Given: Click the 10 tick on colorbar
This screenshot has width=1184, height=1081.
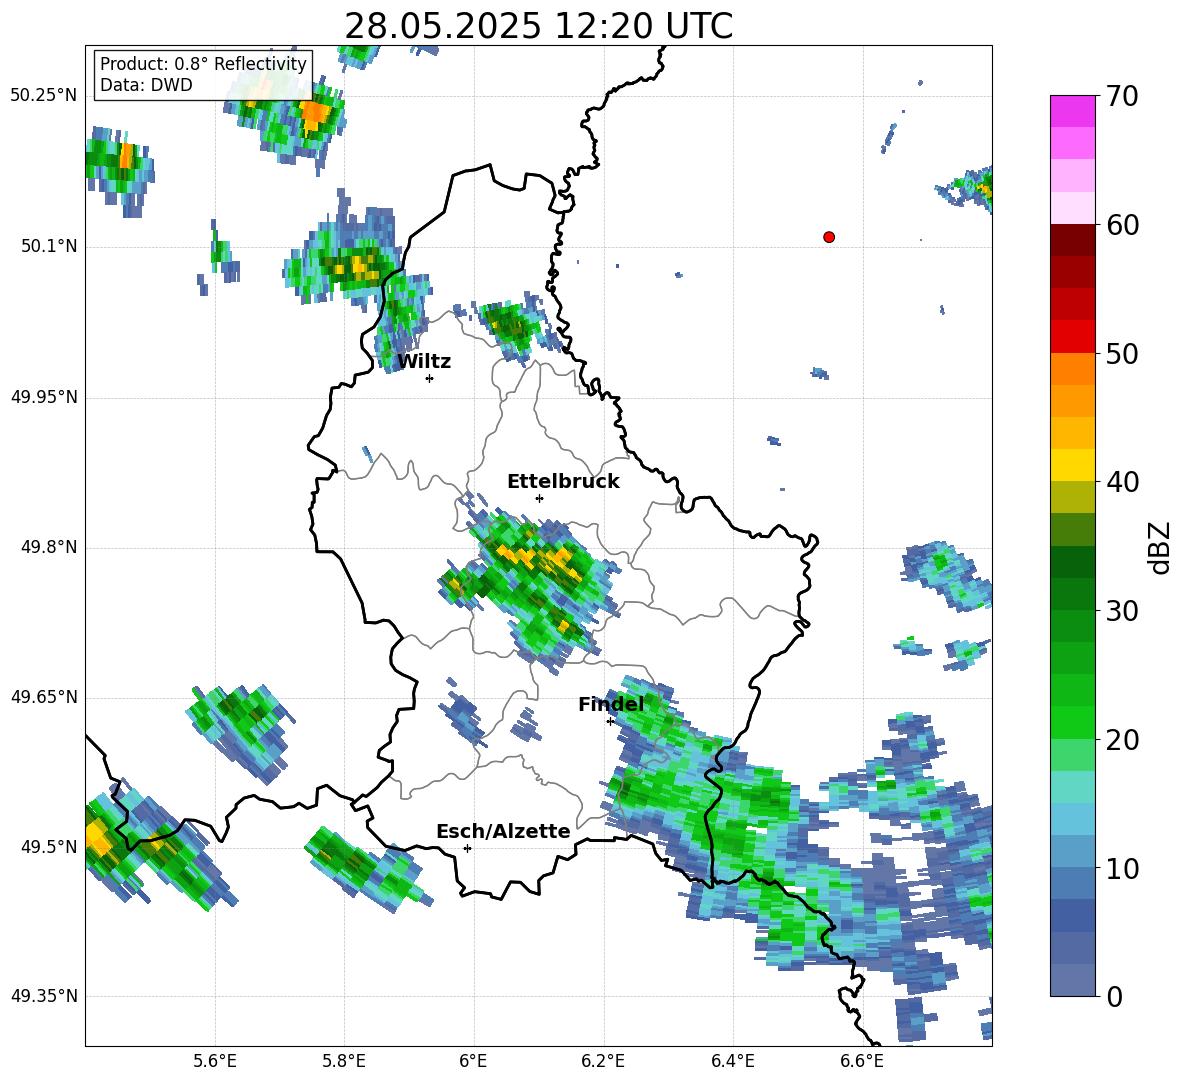Looking at the screenshot, I should click(1122, 868).
